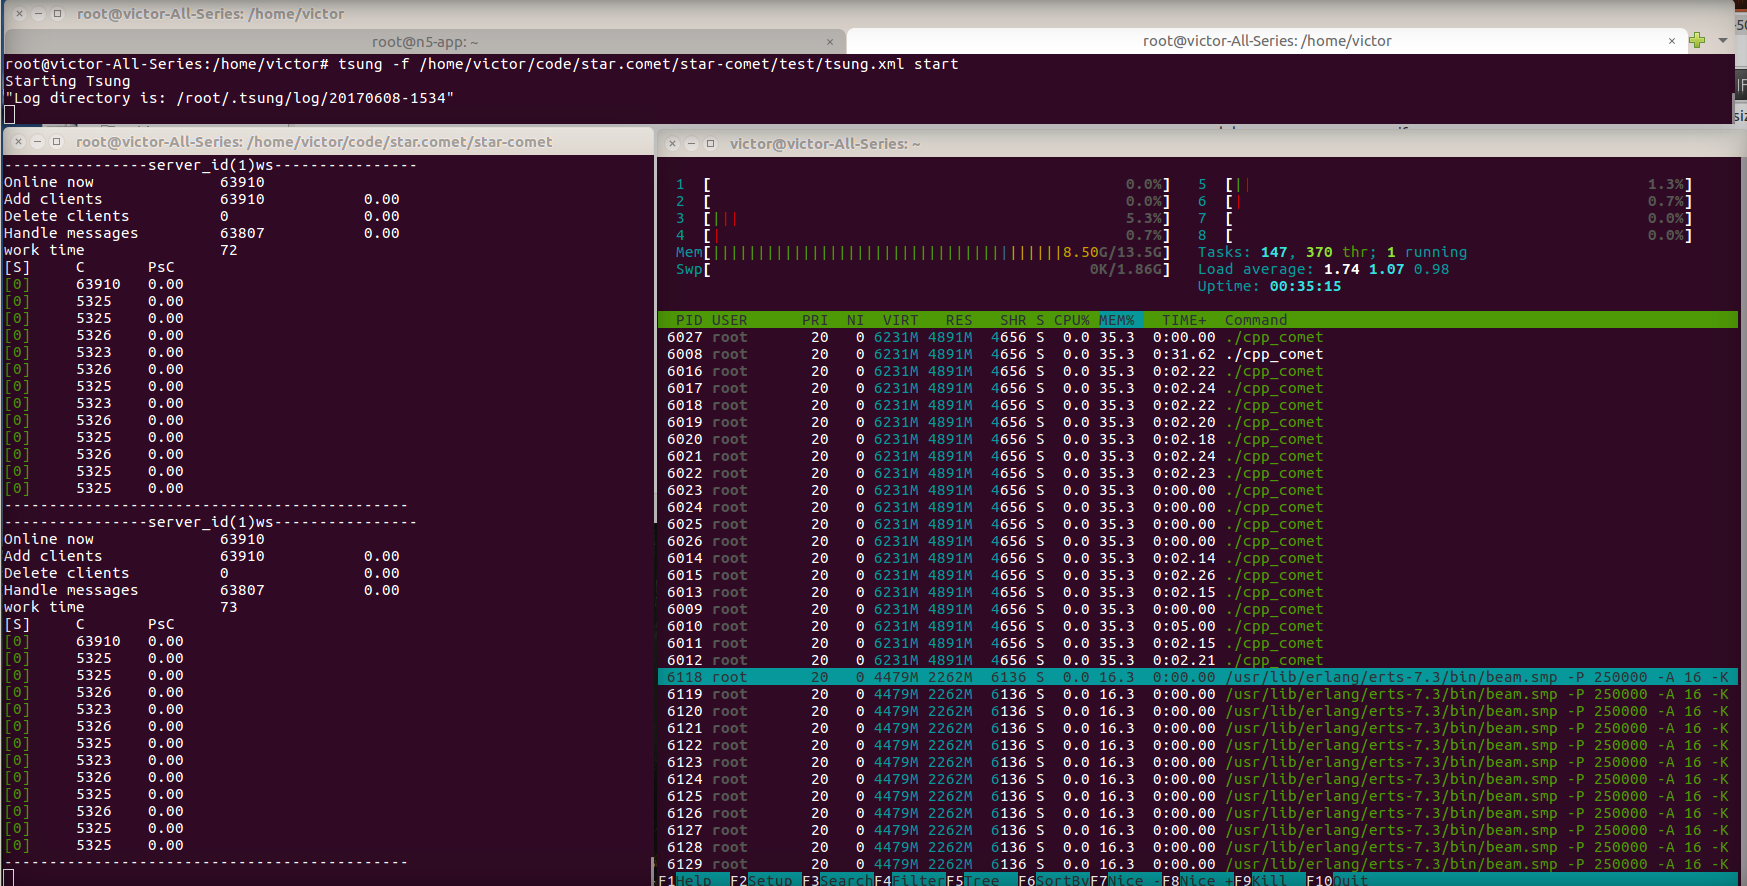The image size is (1747, 886).
Task: Select the beam.smp process 6119 row
Action: coord(1000,694)
